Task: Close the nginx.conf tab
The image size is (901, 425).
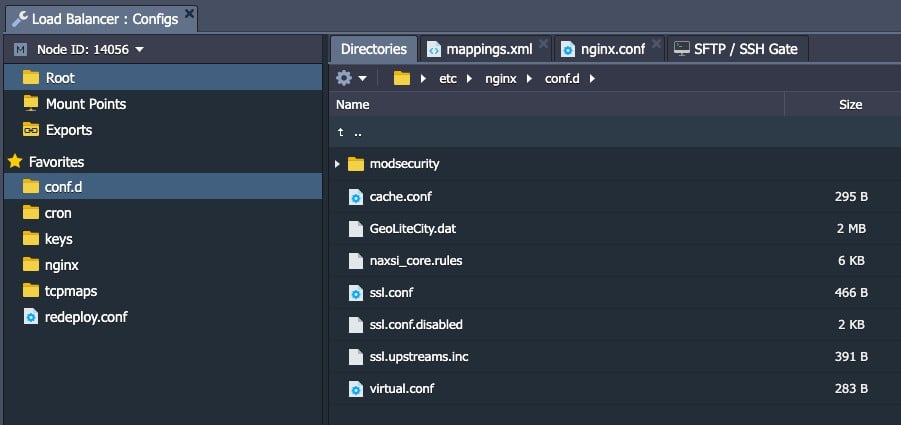Action: pos(656,44)
